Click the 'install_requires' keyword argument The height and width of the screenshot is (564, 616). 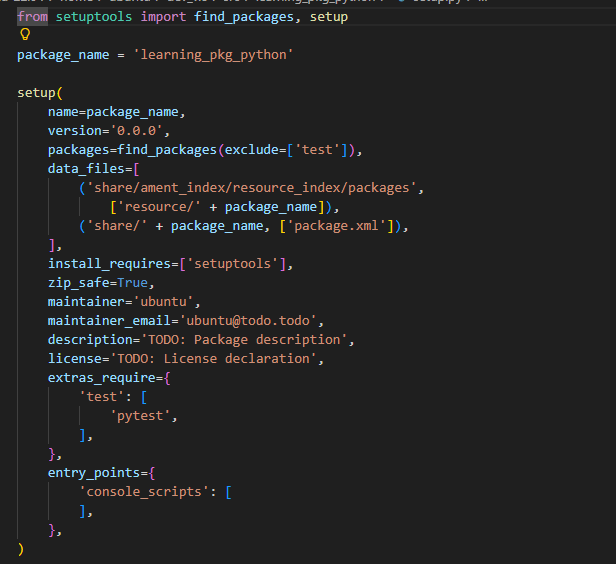(109, 264)
